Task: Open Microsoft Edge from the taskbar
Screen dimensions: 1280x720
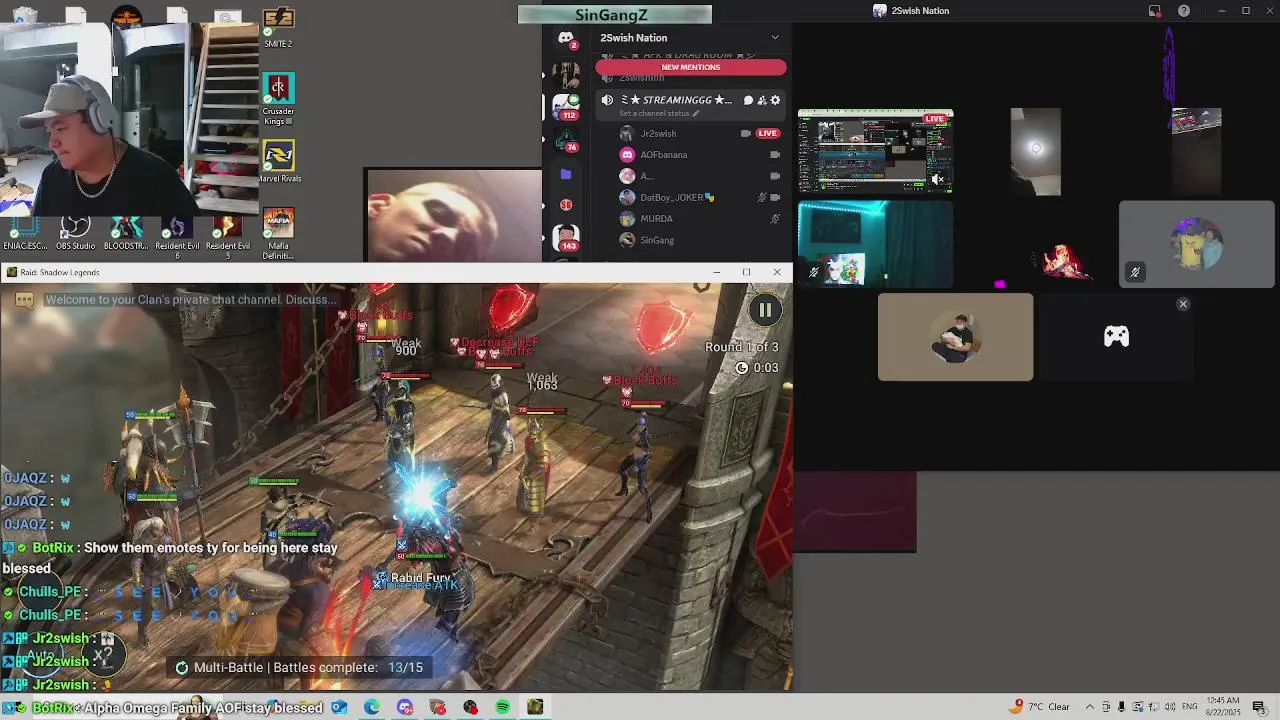Action: pyautogui.click(x=372, y=707)
